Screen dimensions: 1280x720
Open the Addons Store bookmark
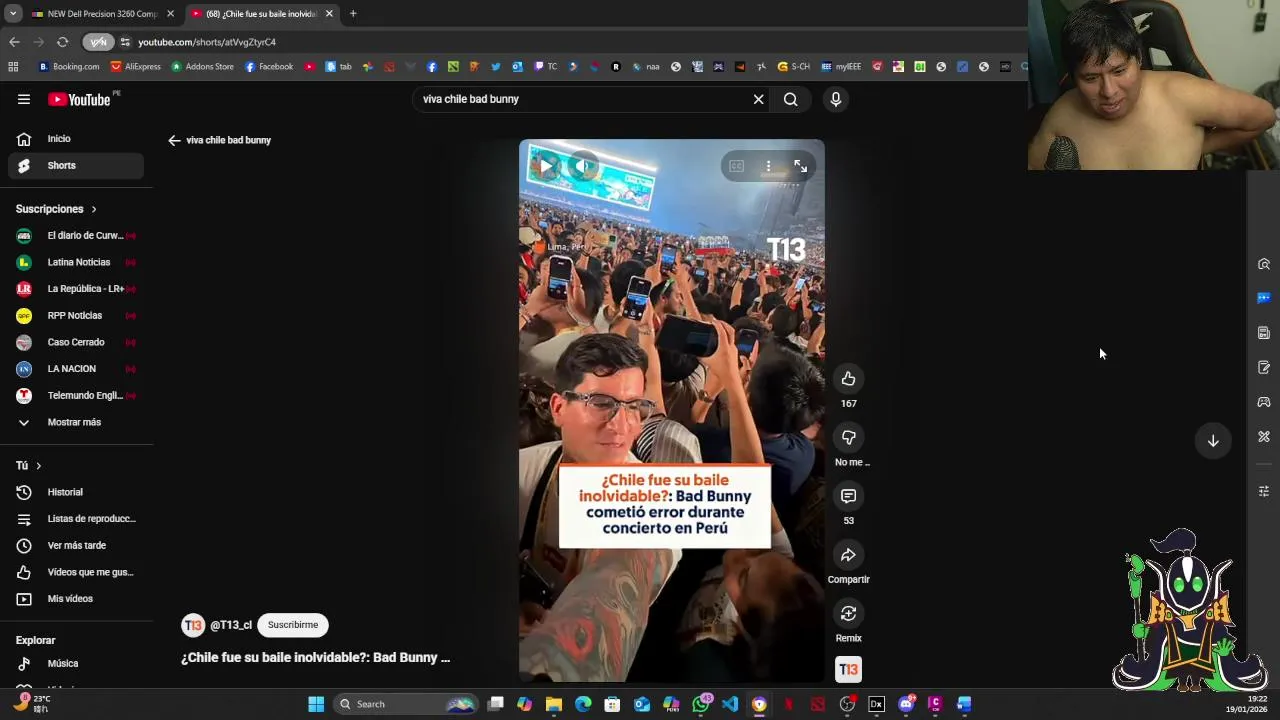tap(202, 67)
